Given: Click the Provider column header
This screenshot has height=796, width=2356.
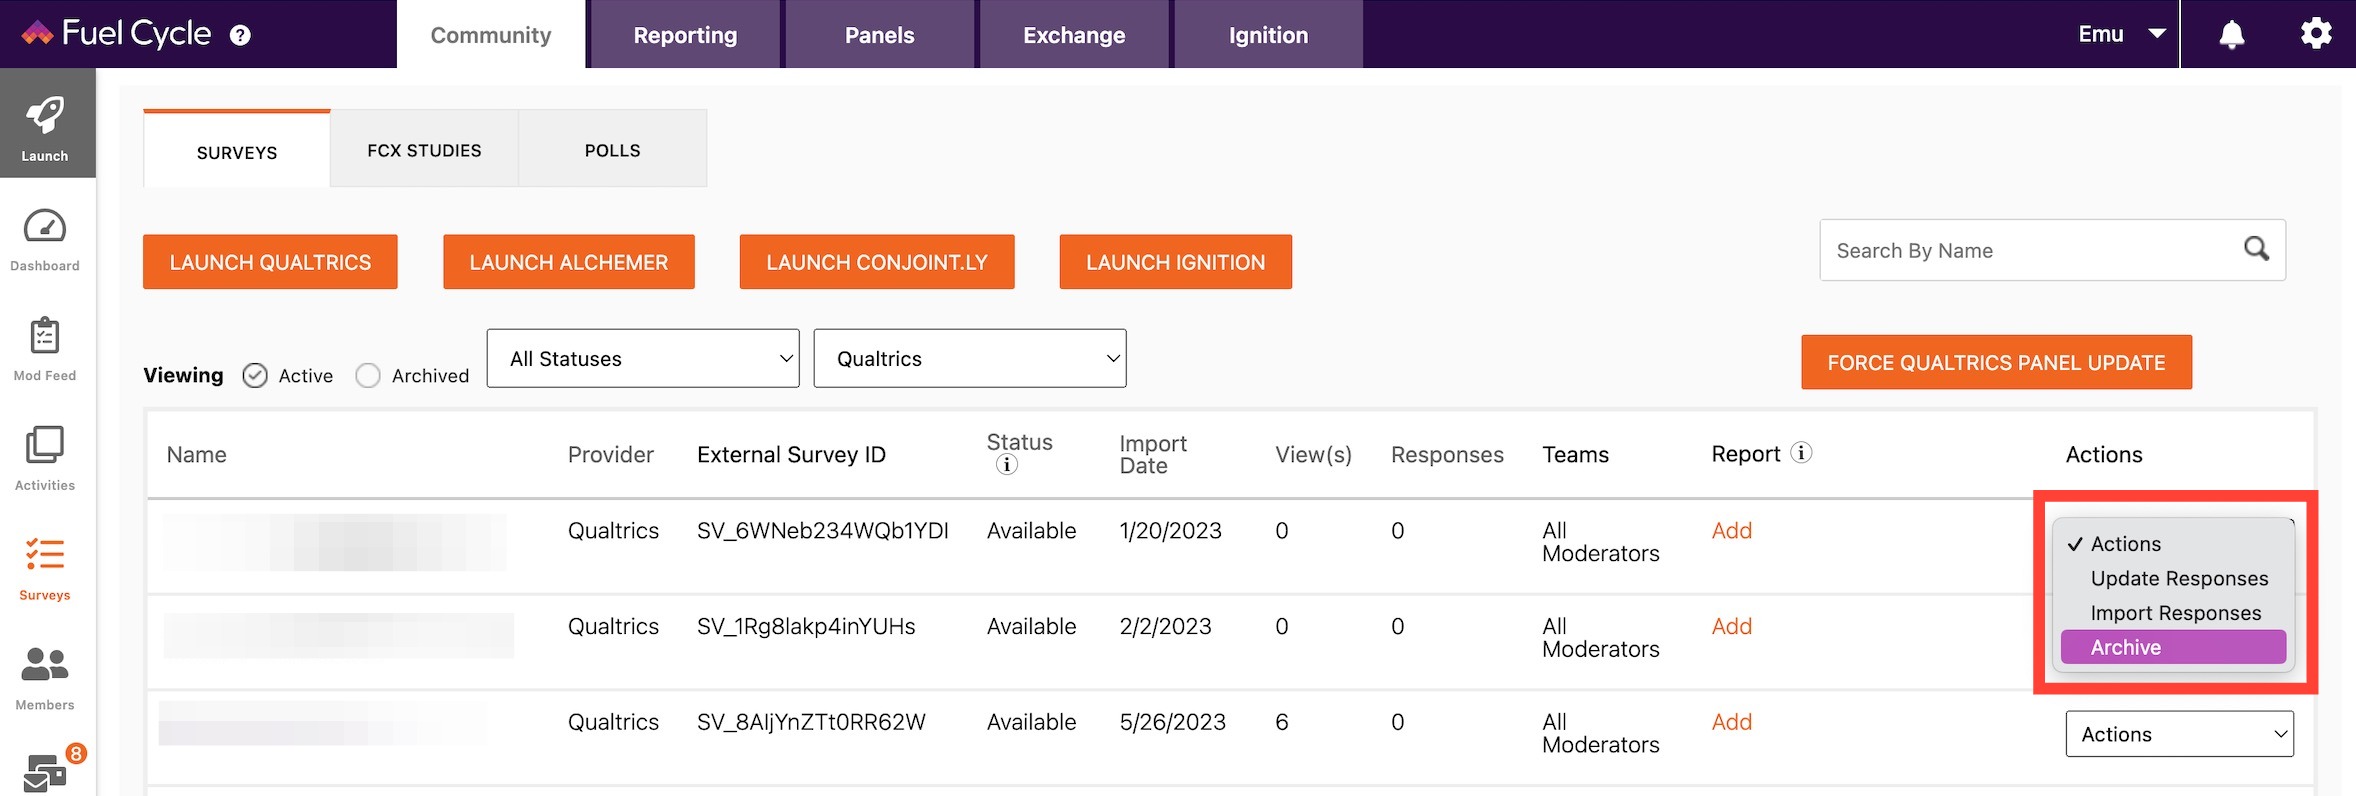Looking at the screenshot, I should [611, 454].
